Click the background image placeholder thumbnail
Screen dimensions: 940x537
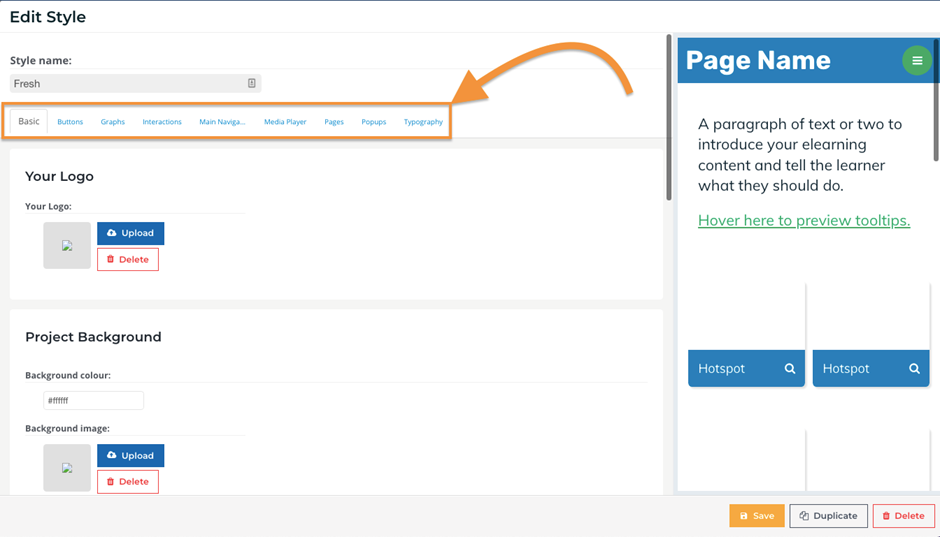[x=67, y=468]
